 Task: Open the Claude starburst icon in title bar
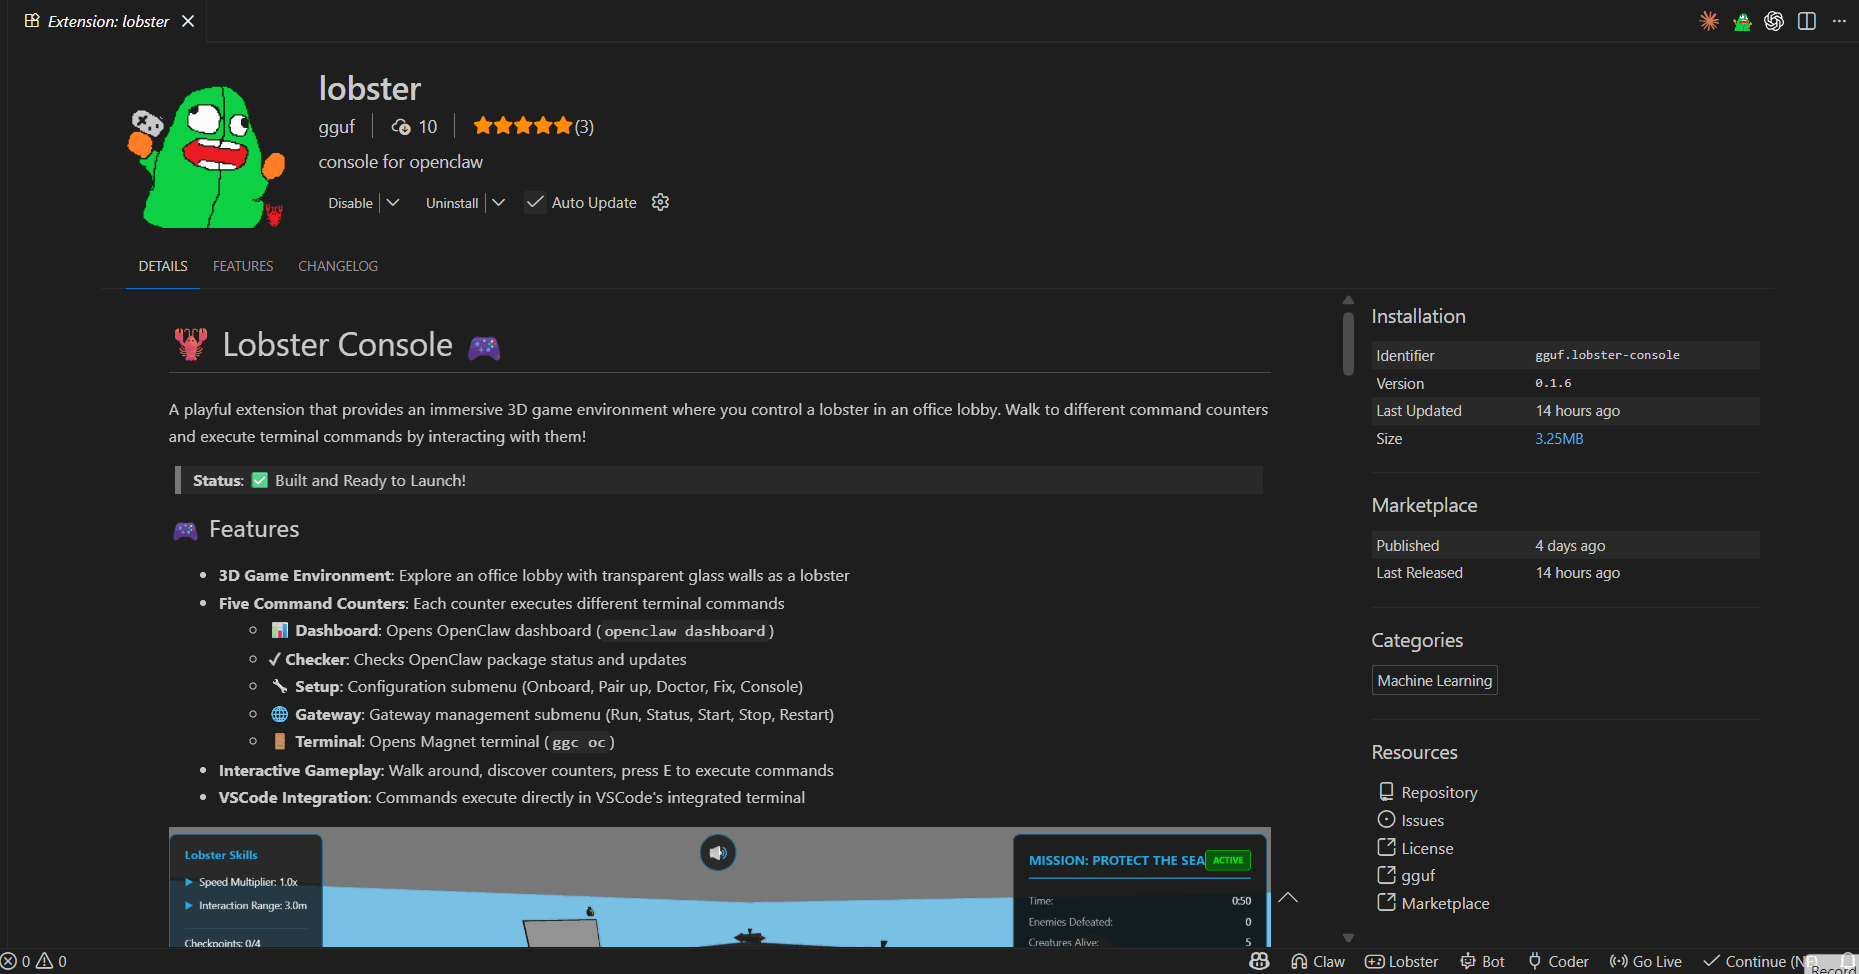[x=1709, y=21]
